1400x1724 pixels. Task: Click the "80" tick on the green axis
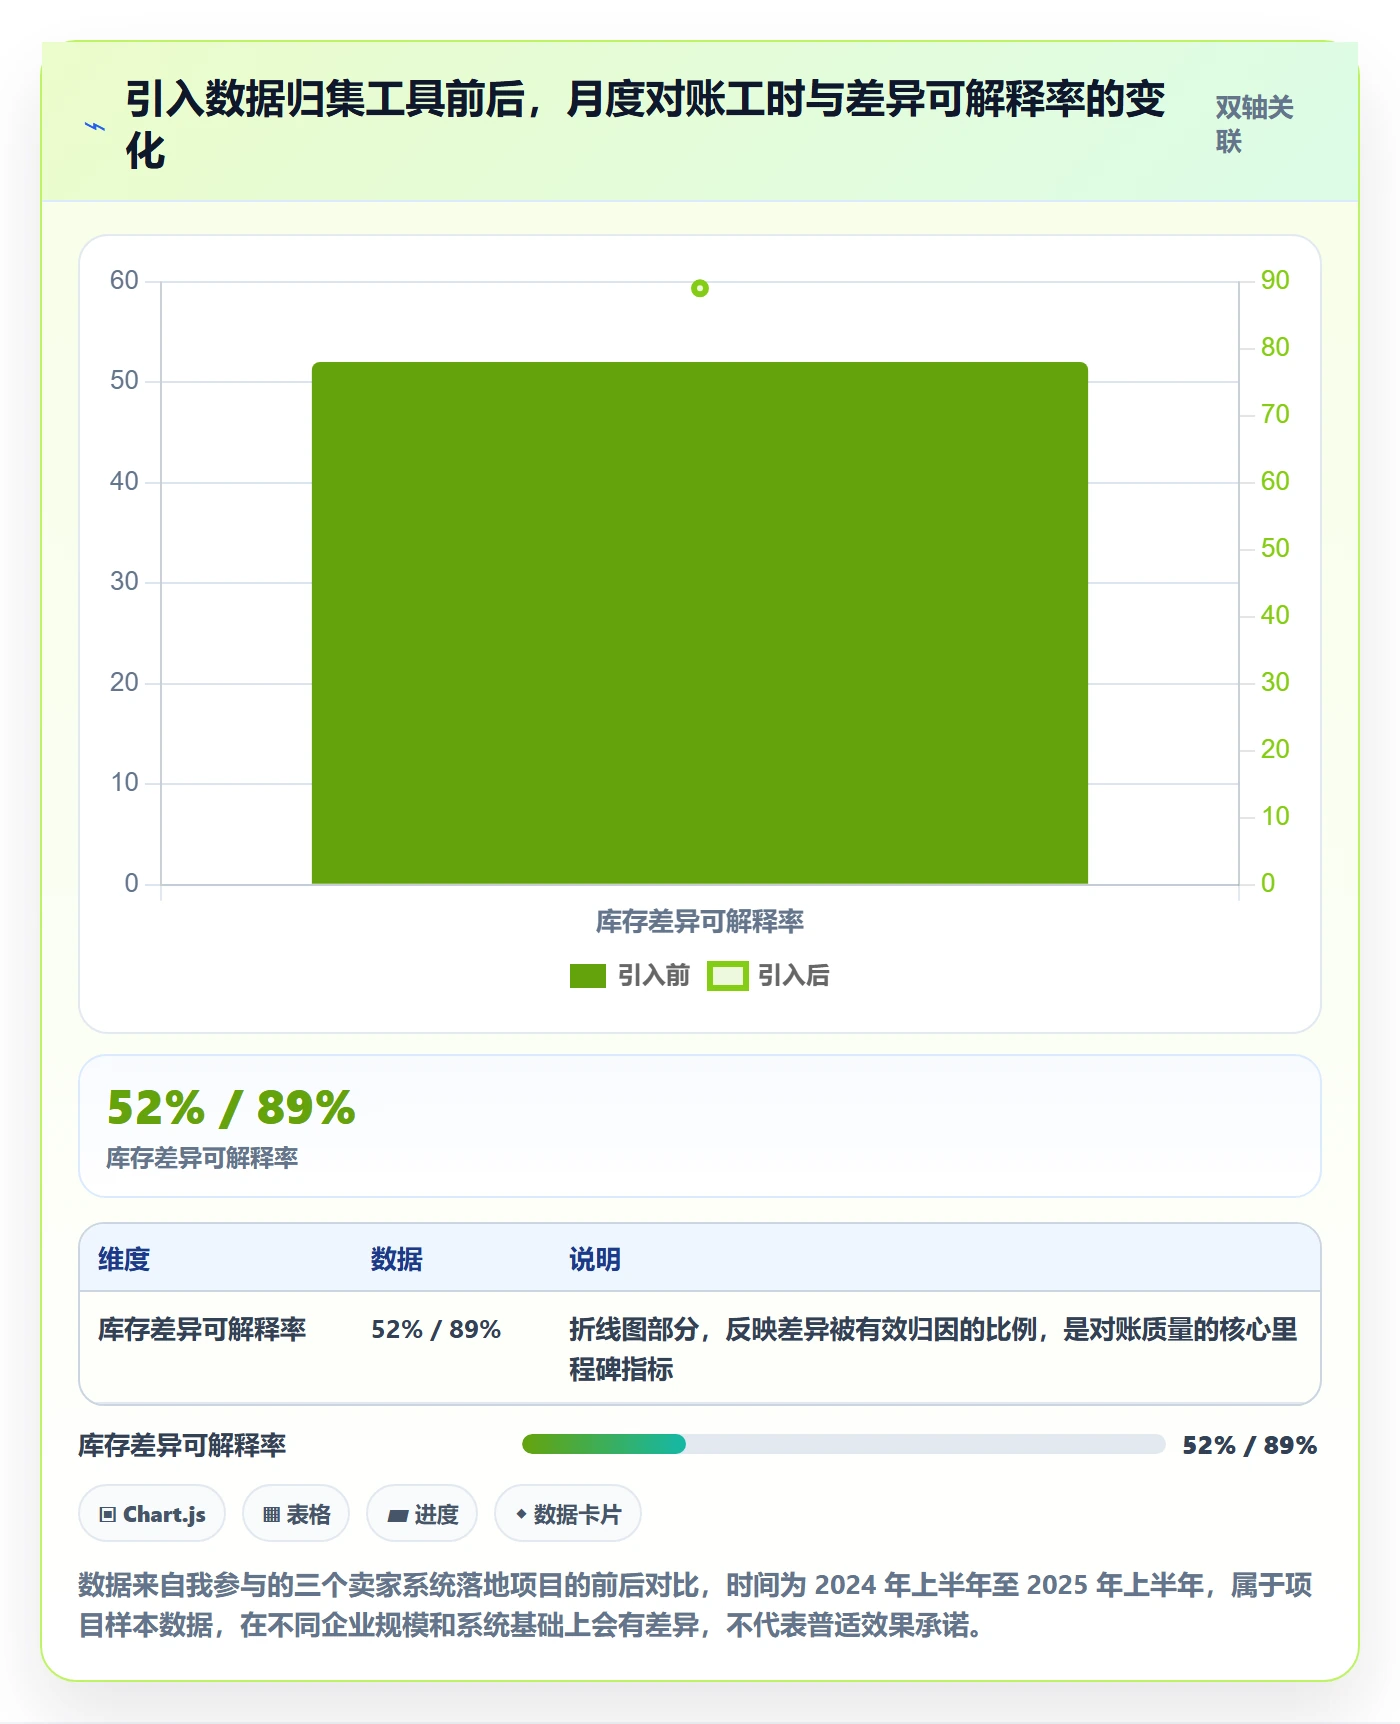pos(1274,347)
